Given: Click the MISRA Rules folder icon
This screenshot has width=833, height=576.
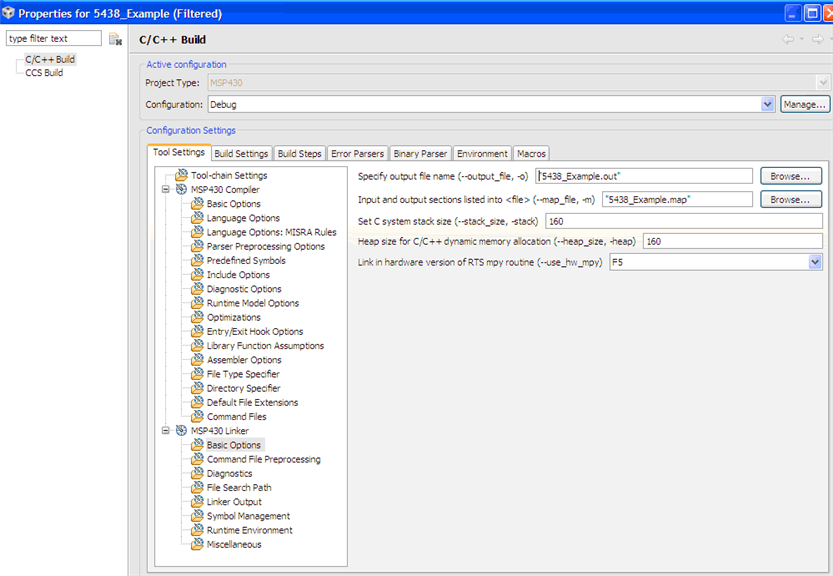Looking at the screenshot, I should point(198,232).
